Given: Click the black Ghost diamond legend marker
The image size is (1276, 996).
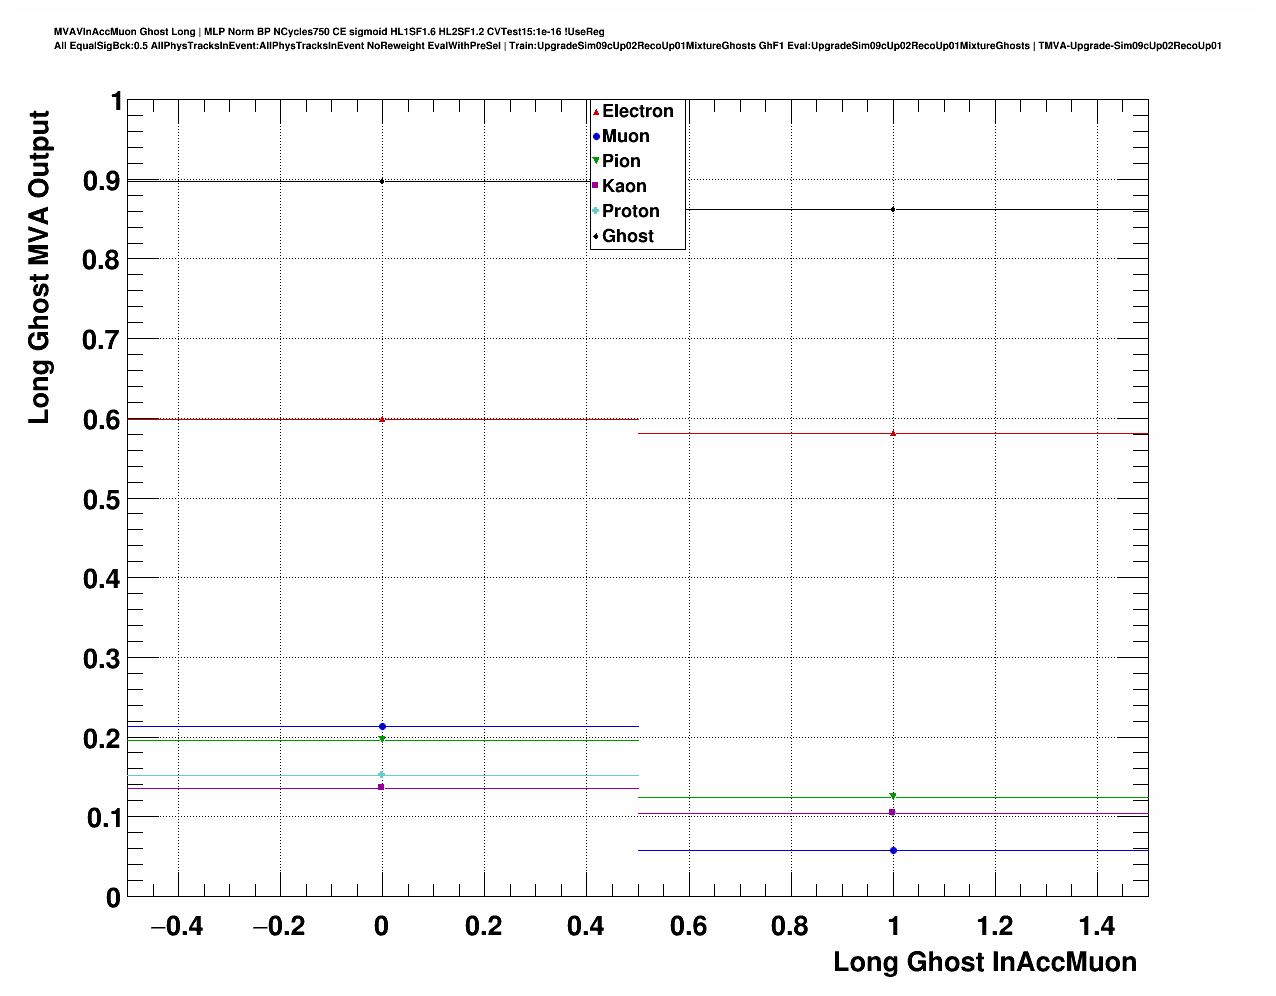Looking at the screenshot, I should [596, 236].
